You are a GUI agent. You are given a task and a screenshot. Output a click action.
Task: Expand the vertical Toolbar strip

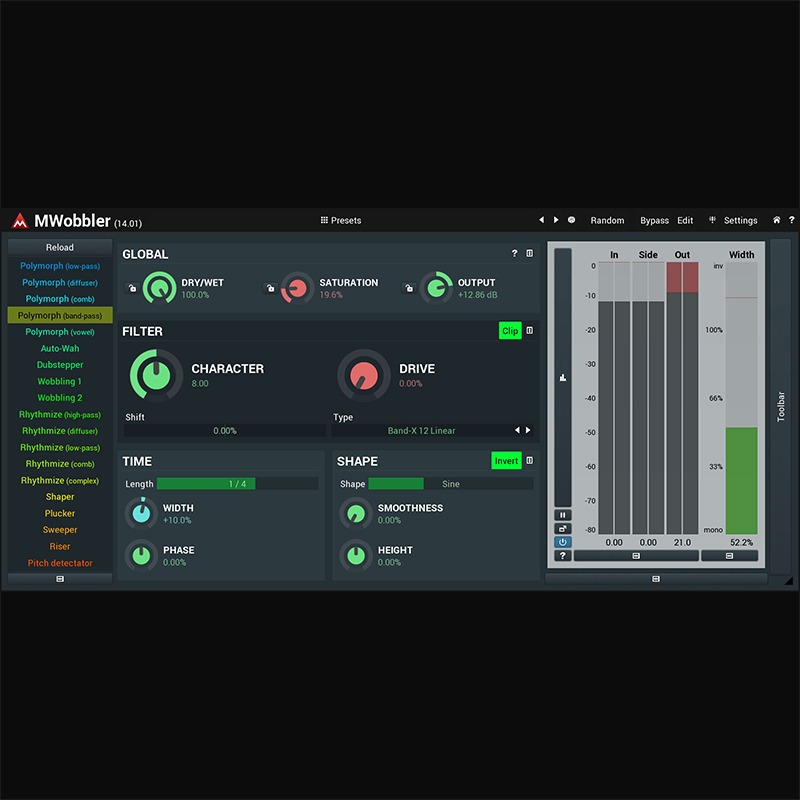pos(780,407)
